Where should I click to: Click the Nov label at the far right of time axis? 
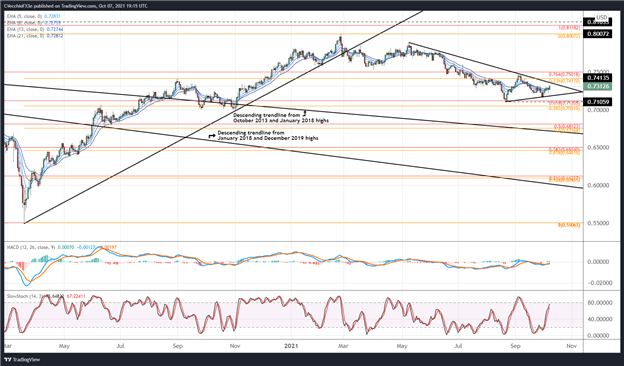tap(571, 346)
